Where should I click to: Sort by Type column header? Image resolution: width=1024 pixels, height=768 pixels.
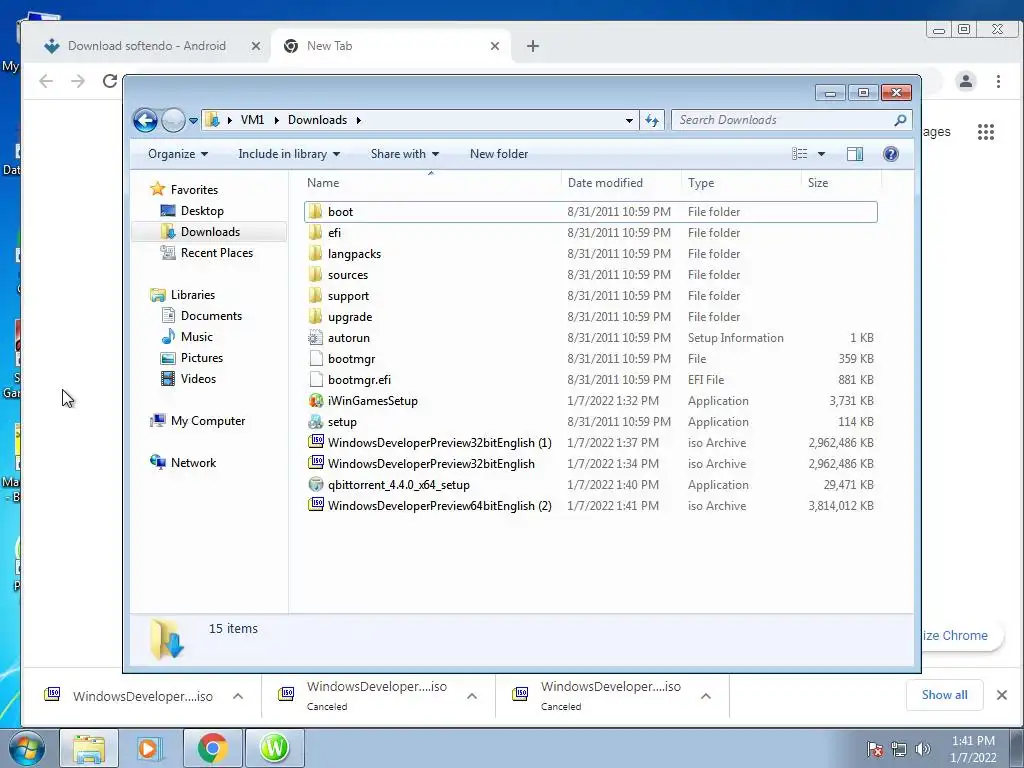coord(741,183)
